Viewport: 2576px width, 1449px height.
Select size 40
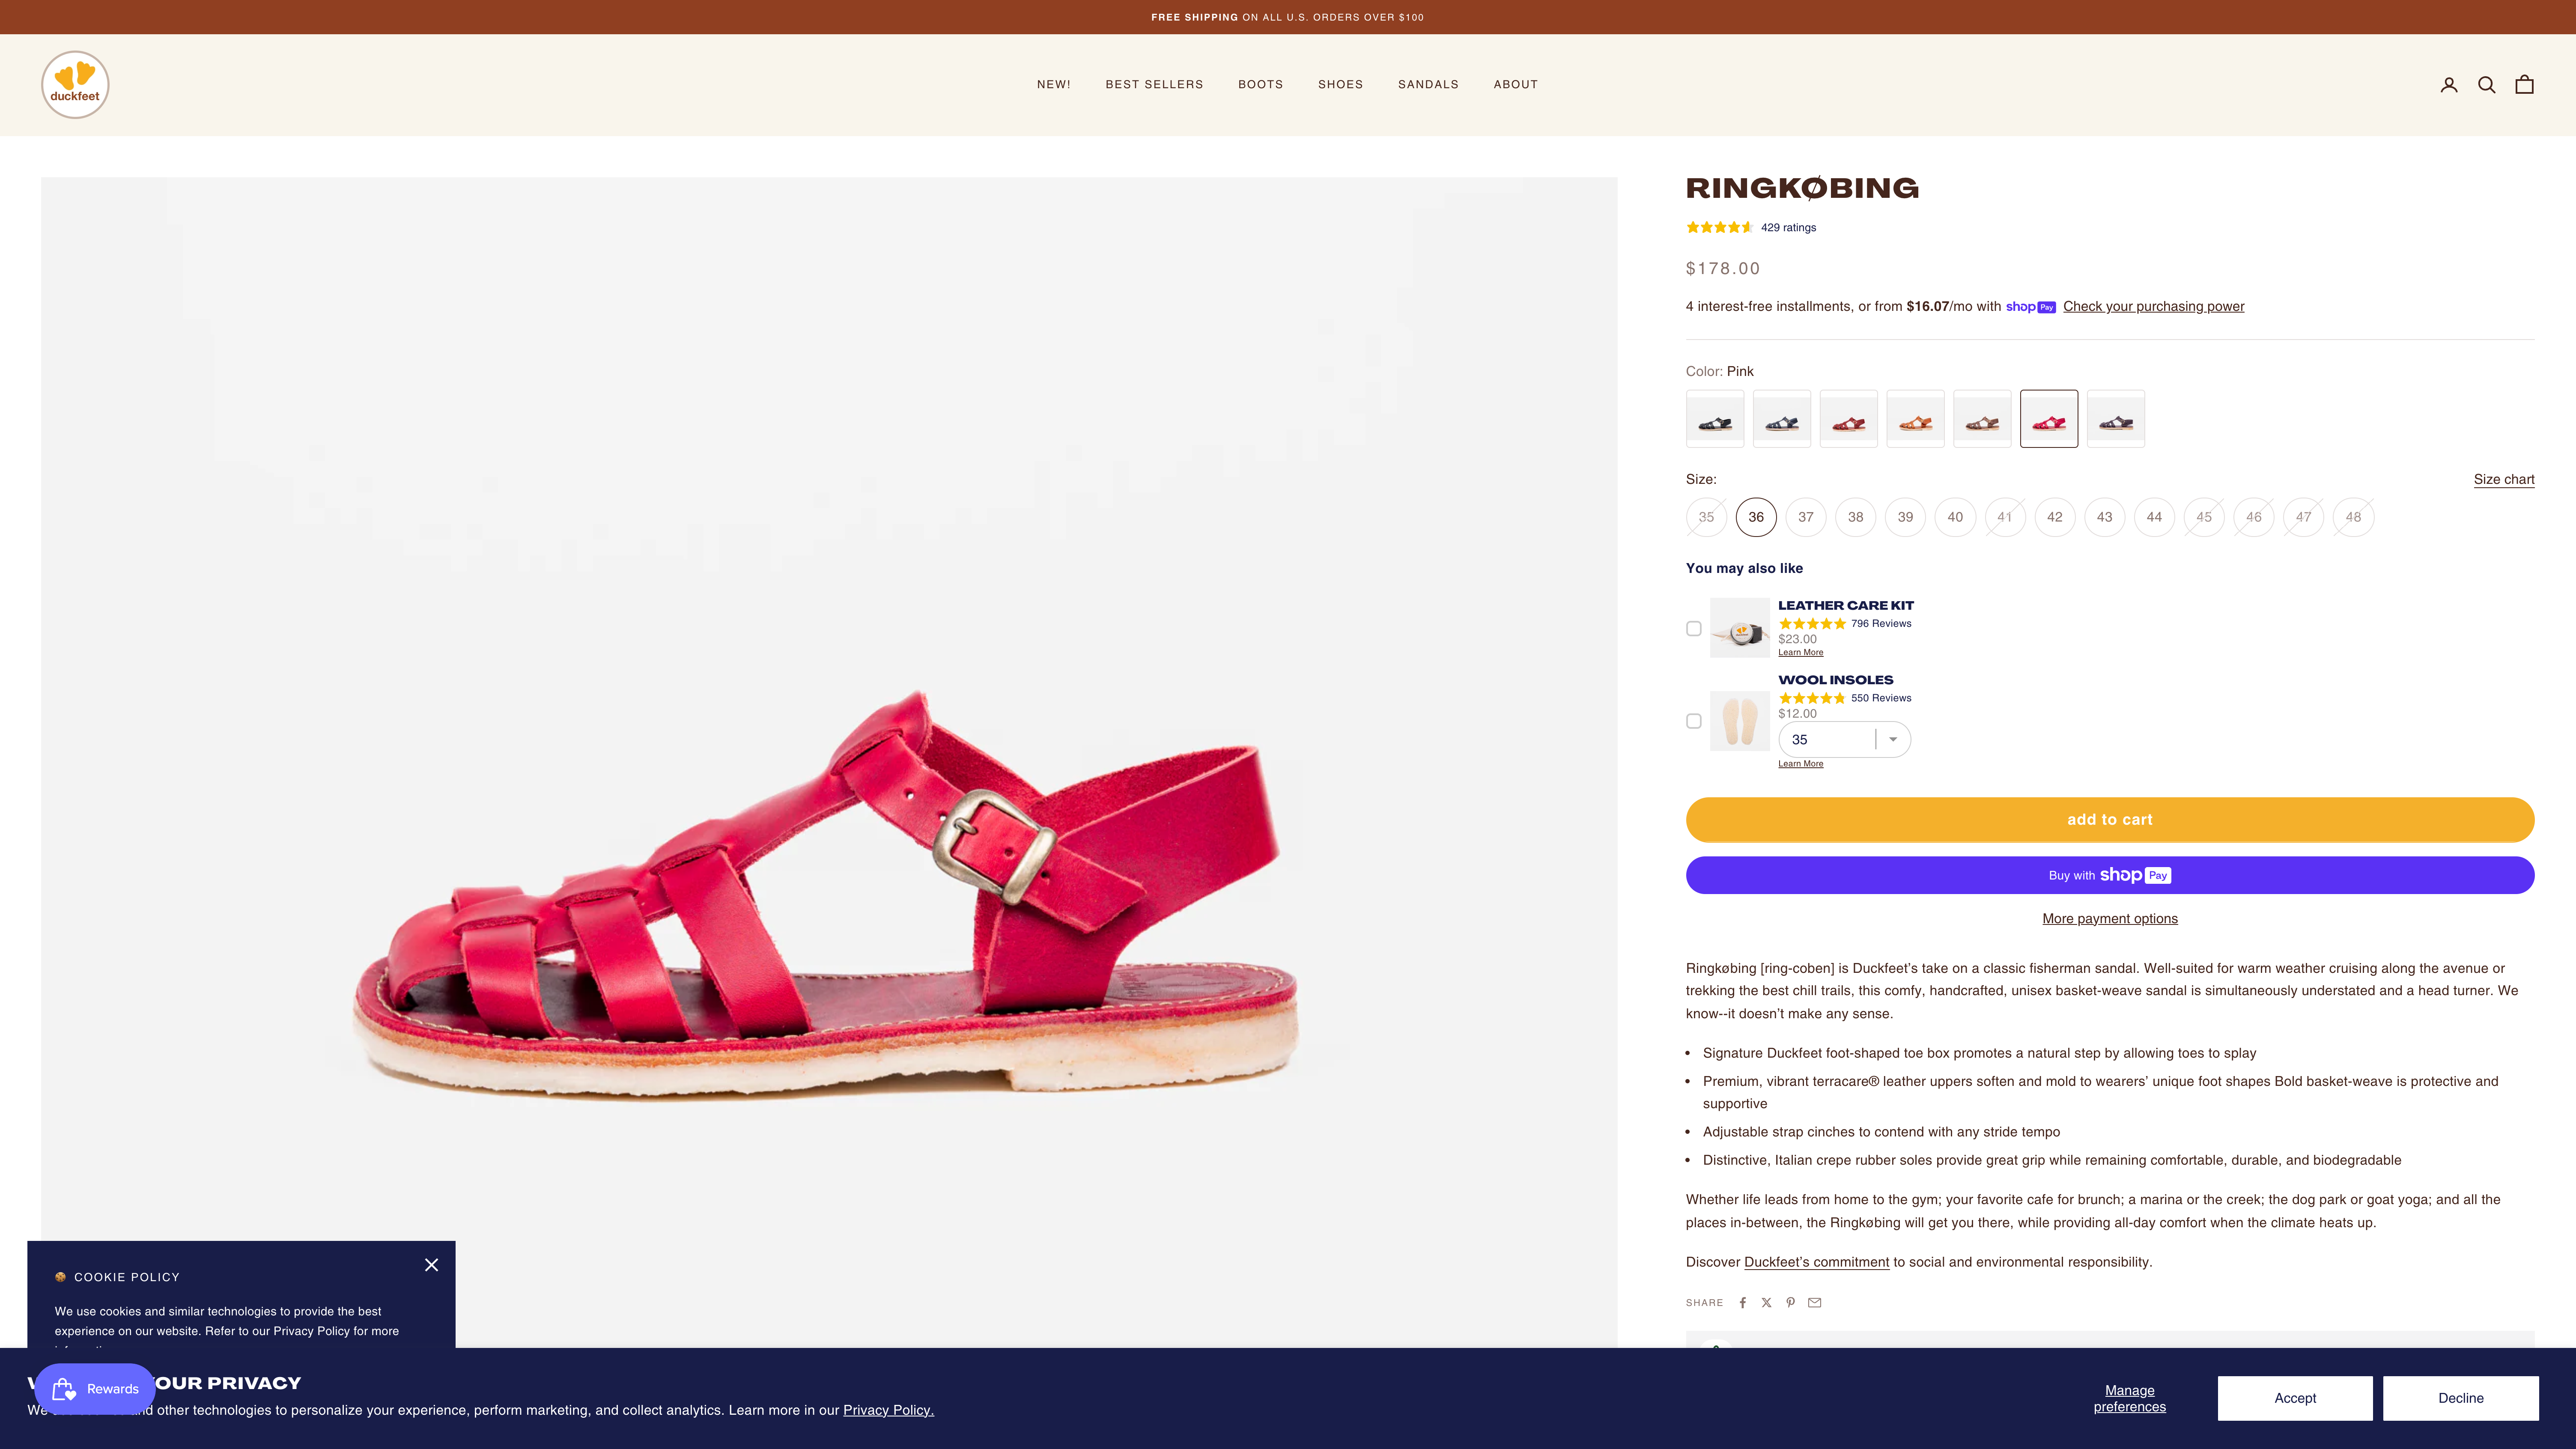tap(1955, 517)
